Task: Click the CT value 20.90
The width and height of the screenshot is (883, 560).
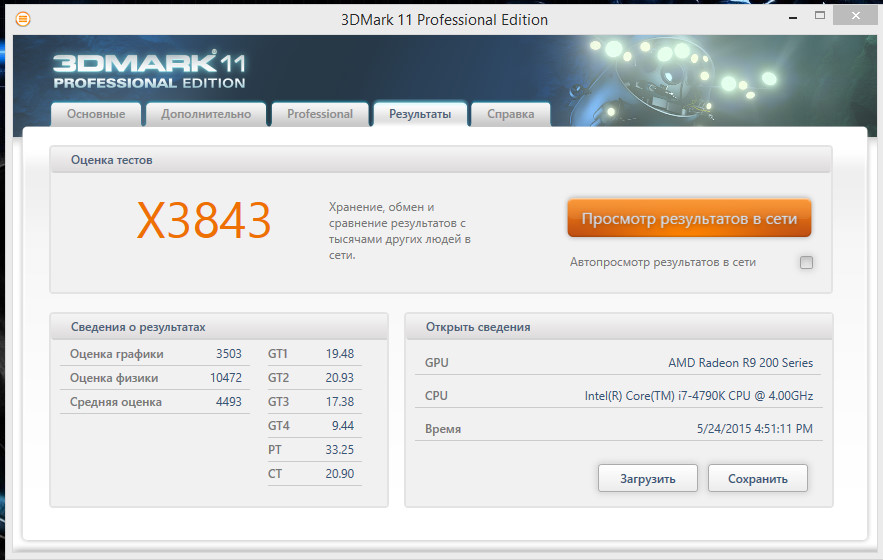Action: pos(340,474)
